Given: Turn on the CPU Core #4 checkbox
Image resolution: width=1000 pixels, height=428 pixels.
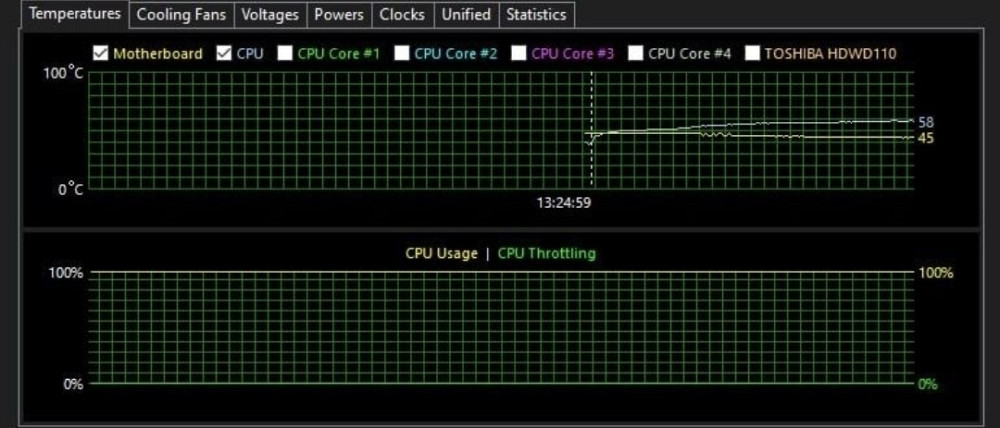Looking at the screenshot, I should (x=636, y=53).
